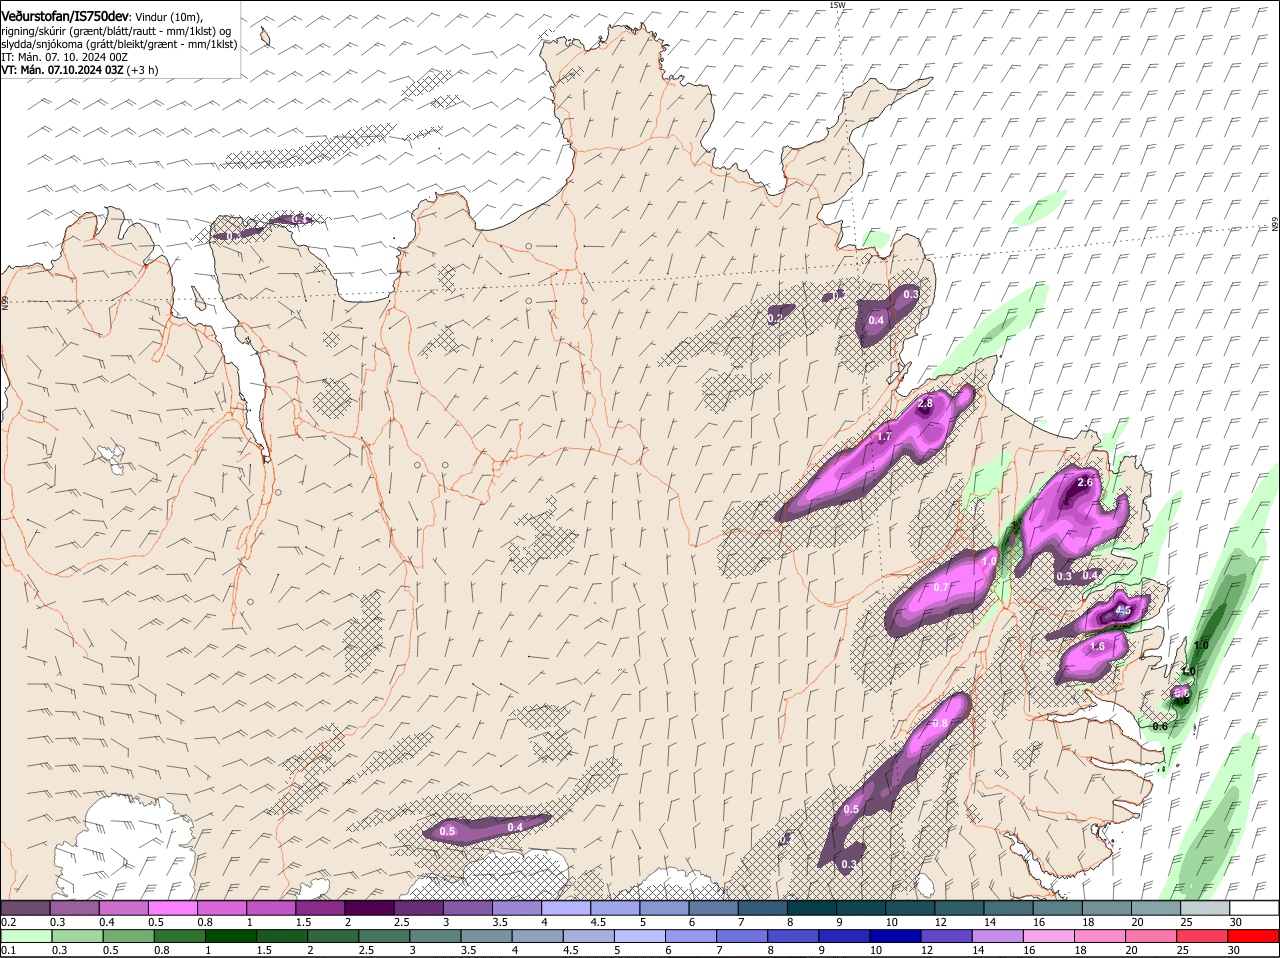Image resolution: width=1280 pixels, height=958 pixels.
Task: Click the 'VT: Mán. 07.10.2024 03Z (+3 h)' line
Action: click(80, 70)
